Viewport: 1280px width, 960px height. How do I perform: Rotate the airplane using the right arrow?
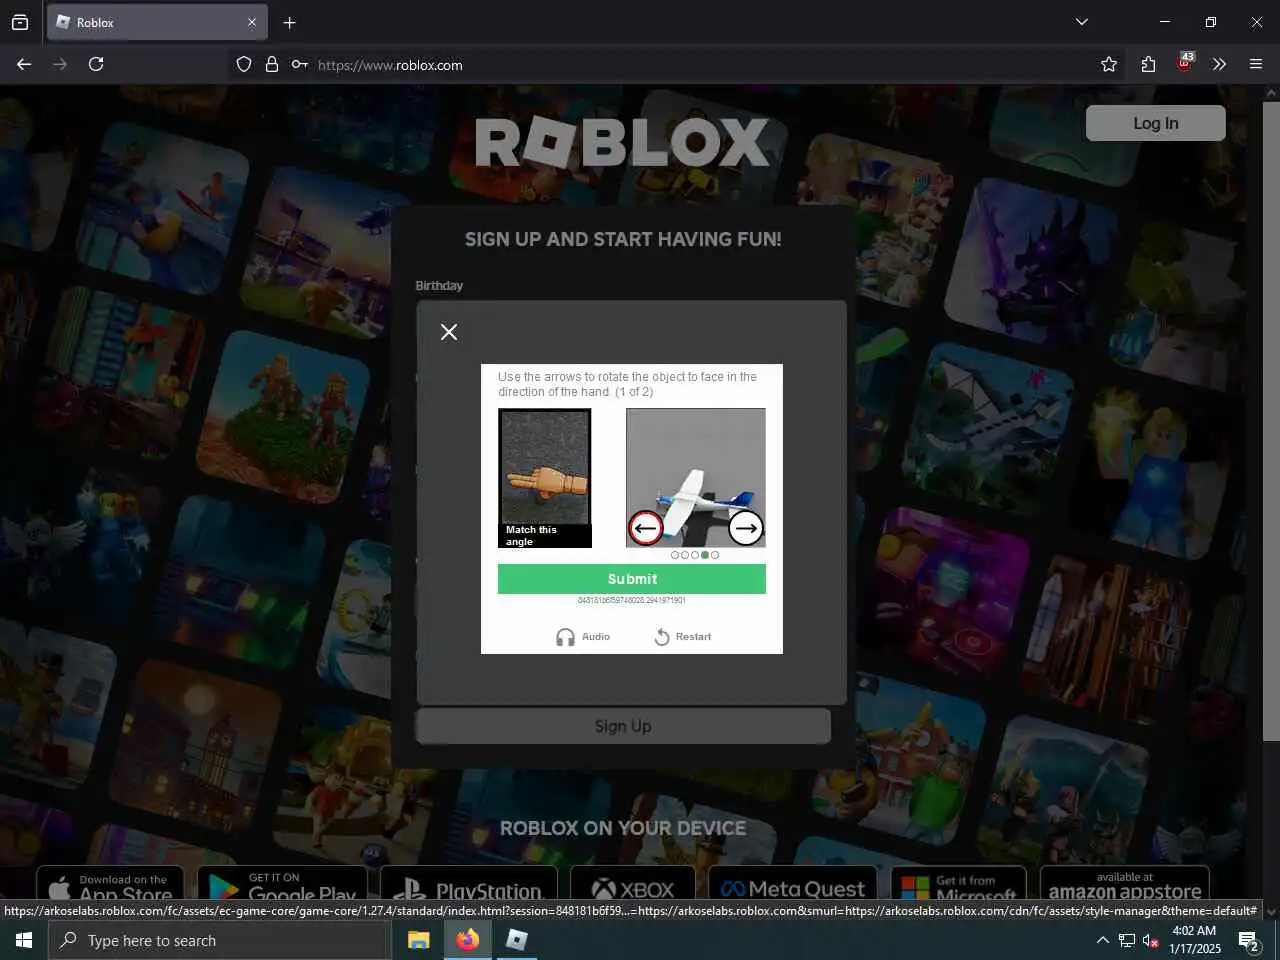(x=746, y=528)
